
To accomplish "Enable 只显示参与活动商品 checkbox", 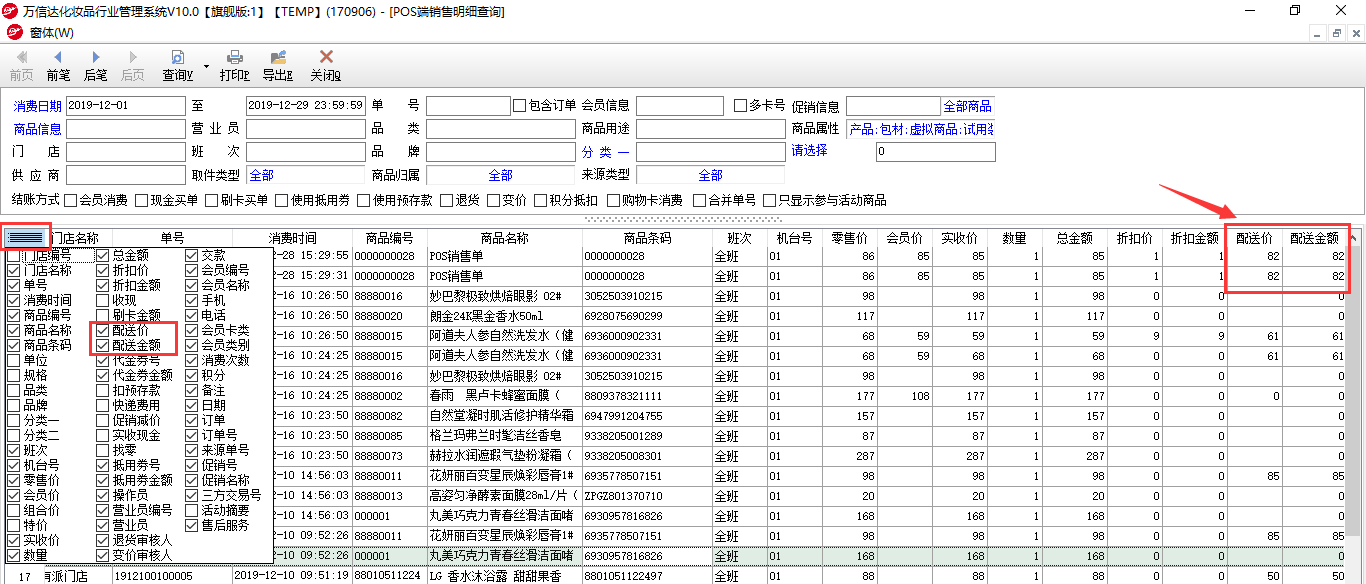I will [x=769, y=200].
